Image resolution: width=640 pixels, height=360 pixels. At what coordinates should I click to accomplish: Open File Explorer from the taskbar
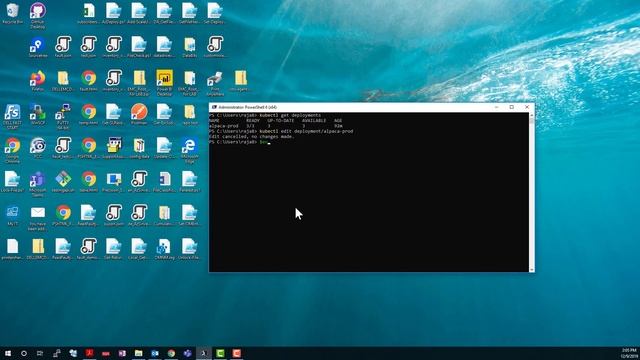click(x=138, y=353)
